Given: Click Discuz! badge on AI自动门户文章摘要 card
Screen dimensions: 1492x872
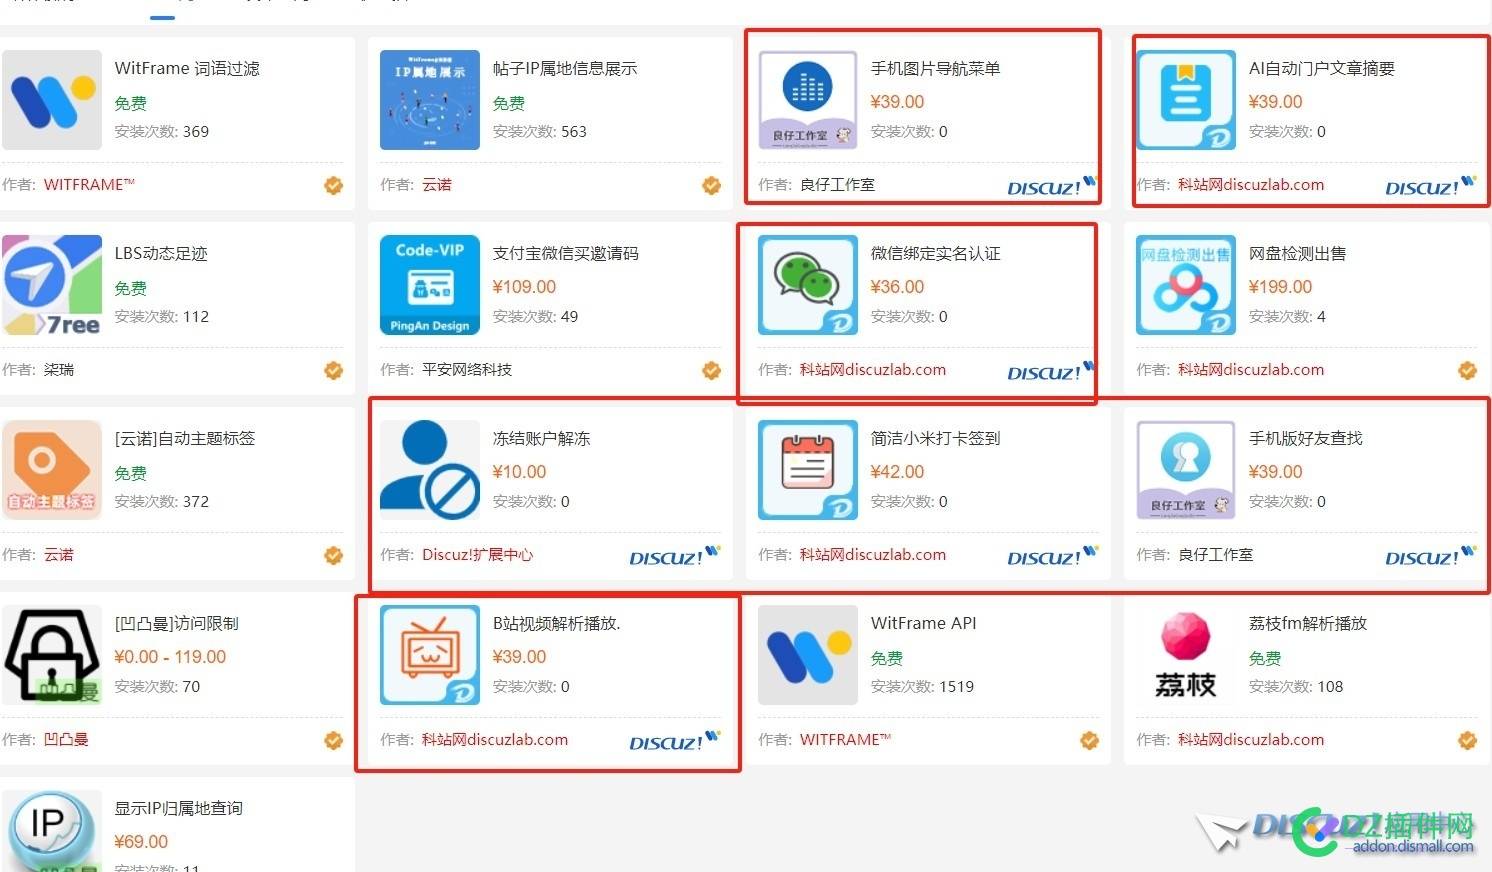Looking at the screenshot, I should coord(1430,186).
